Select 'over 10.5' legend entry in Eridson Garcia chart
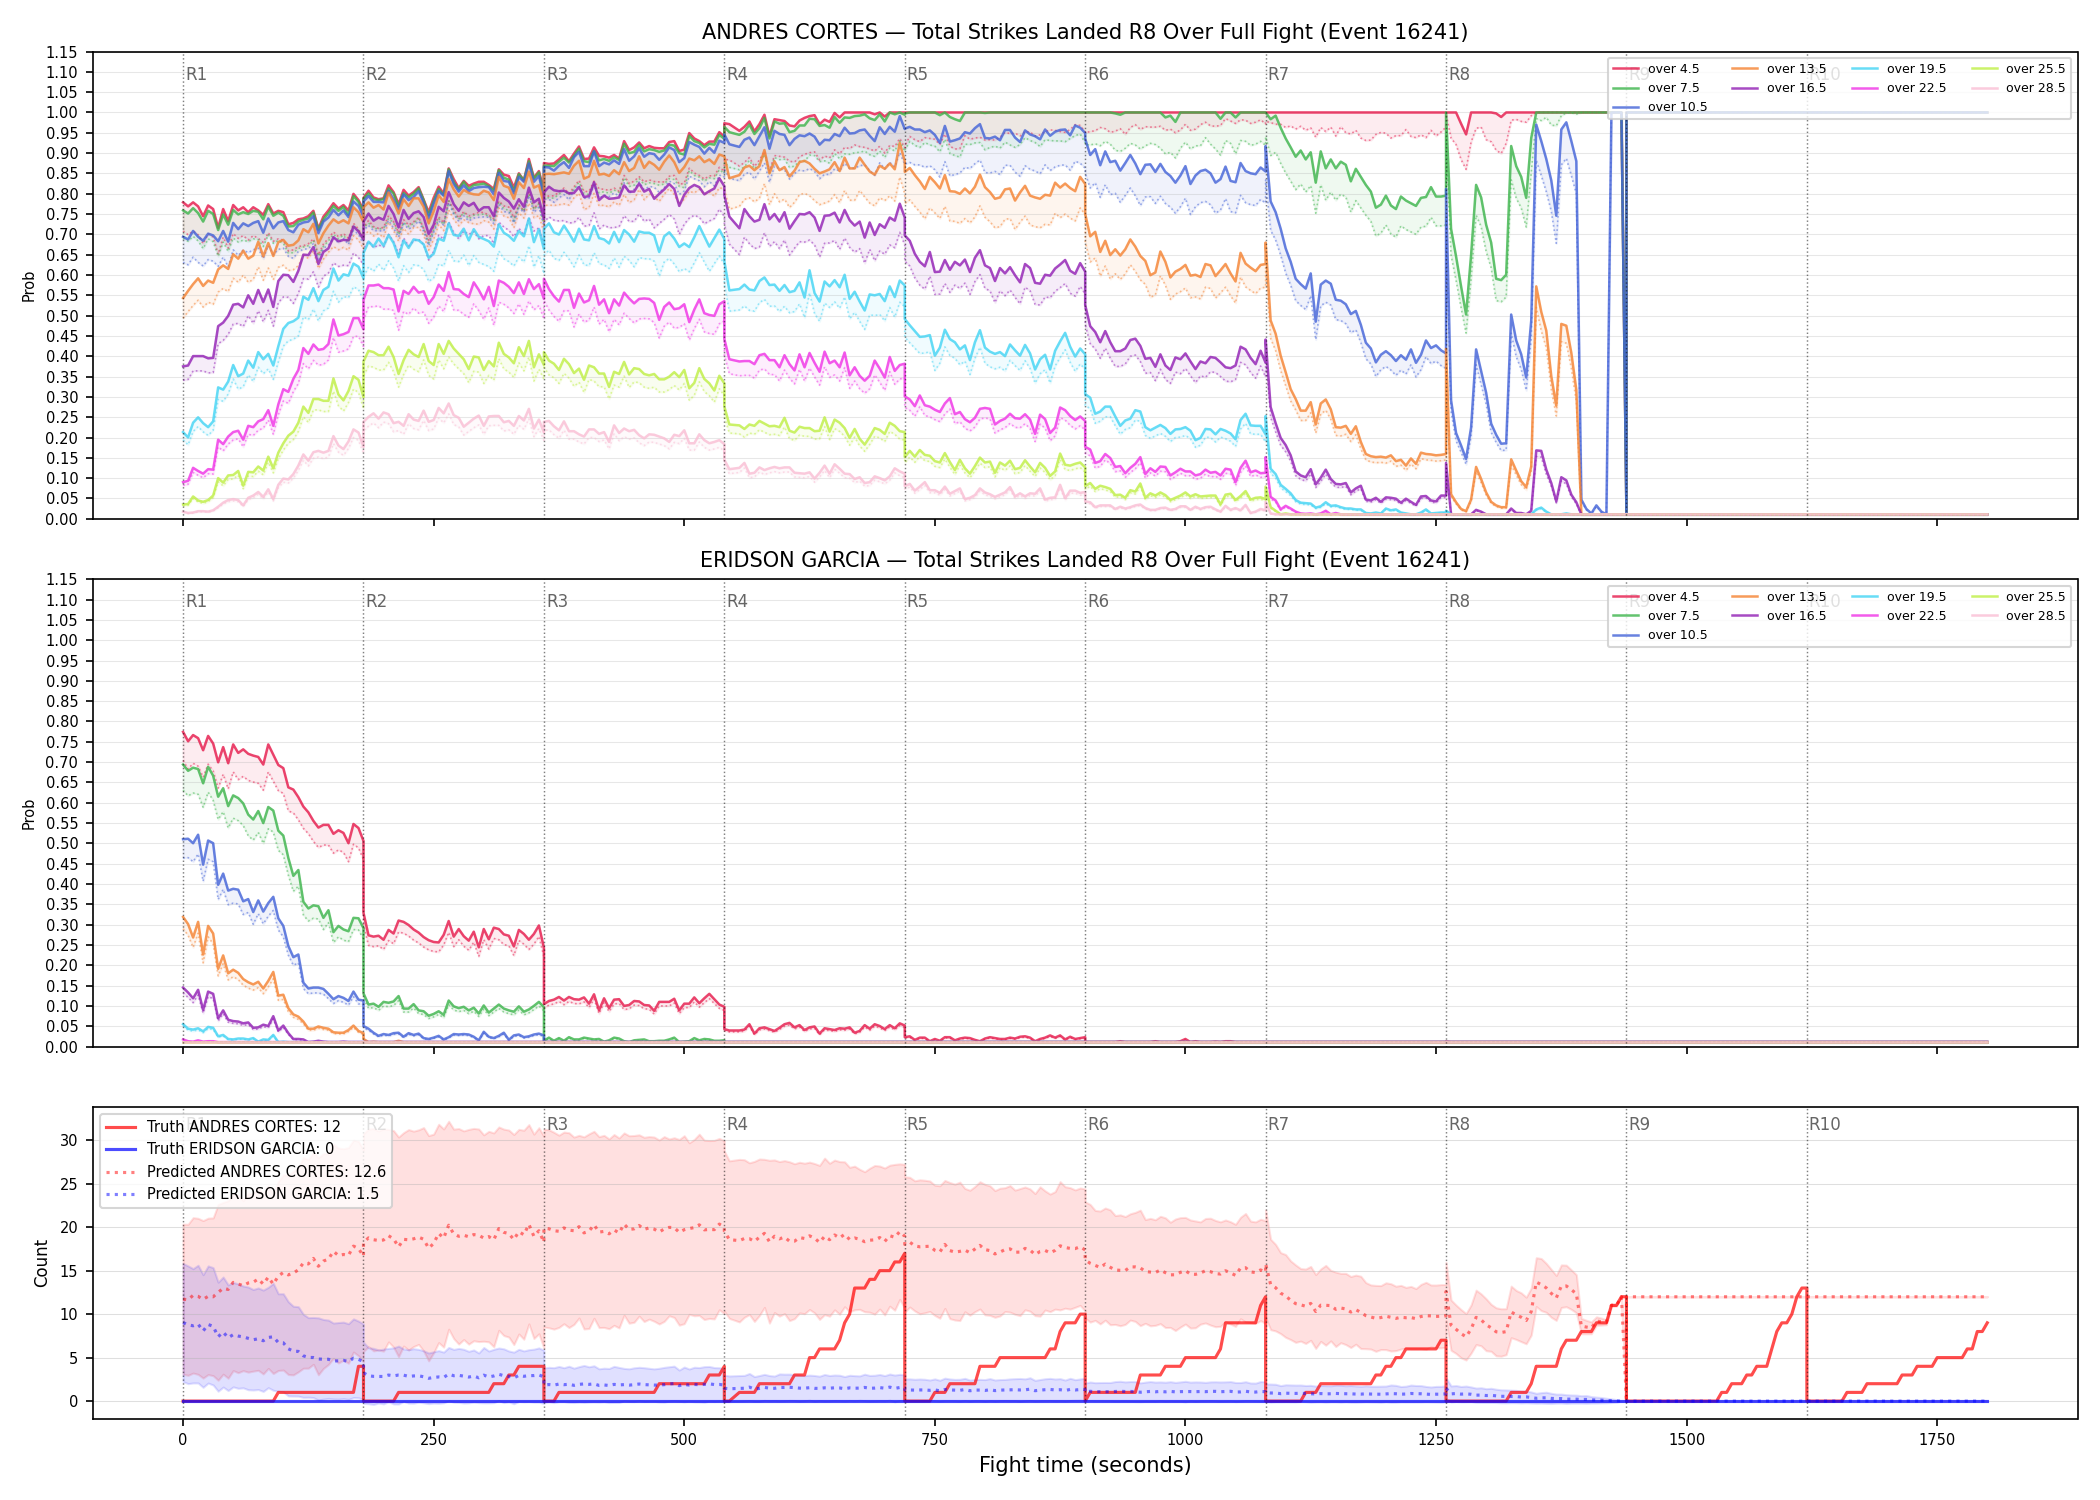Viewport: 2100px width, 1500px height. (x=1659, y=635)
